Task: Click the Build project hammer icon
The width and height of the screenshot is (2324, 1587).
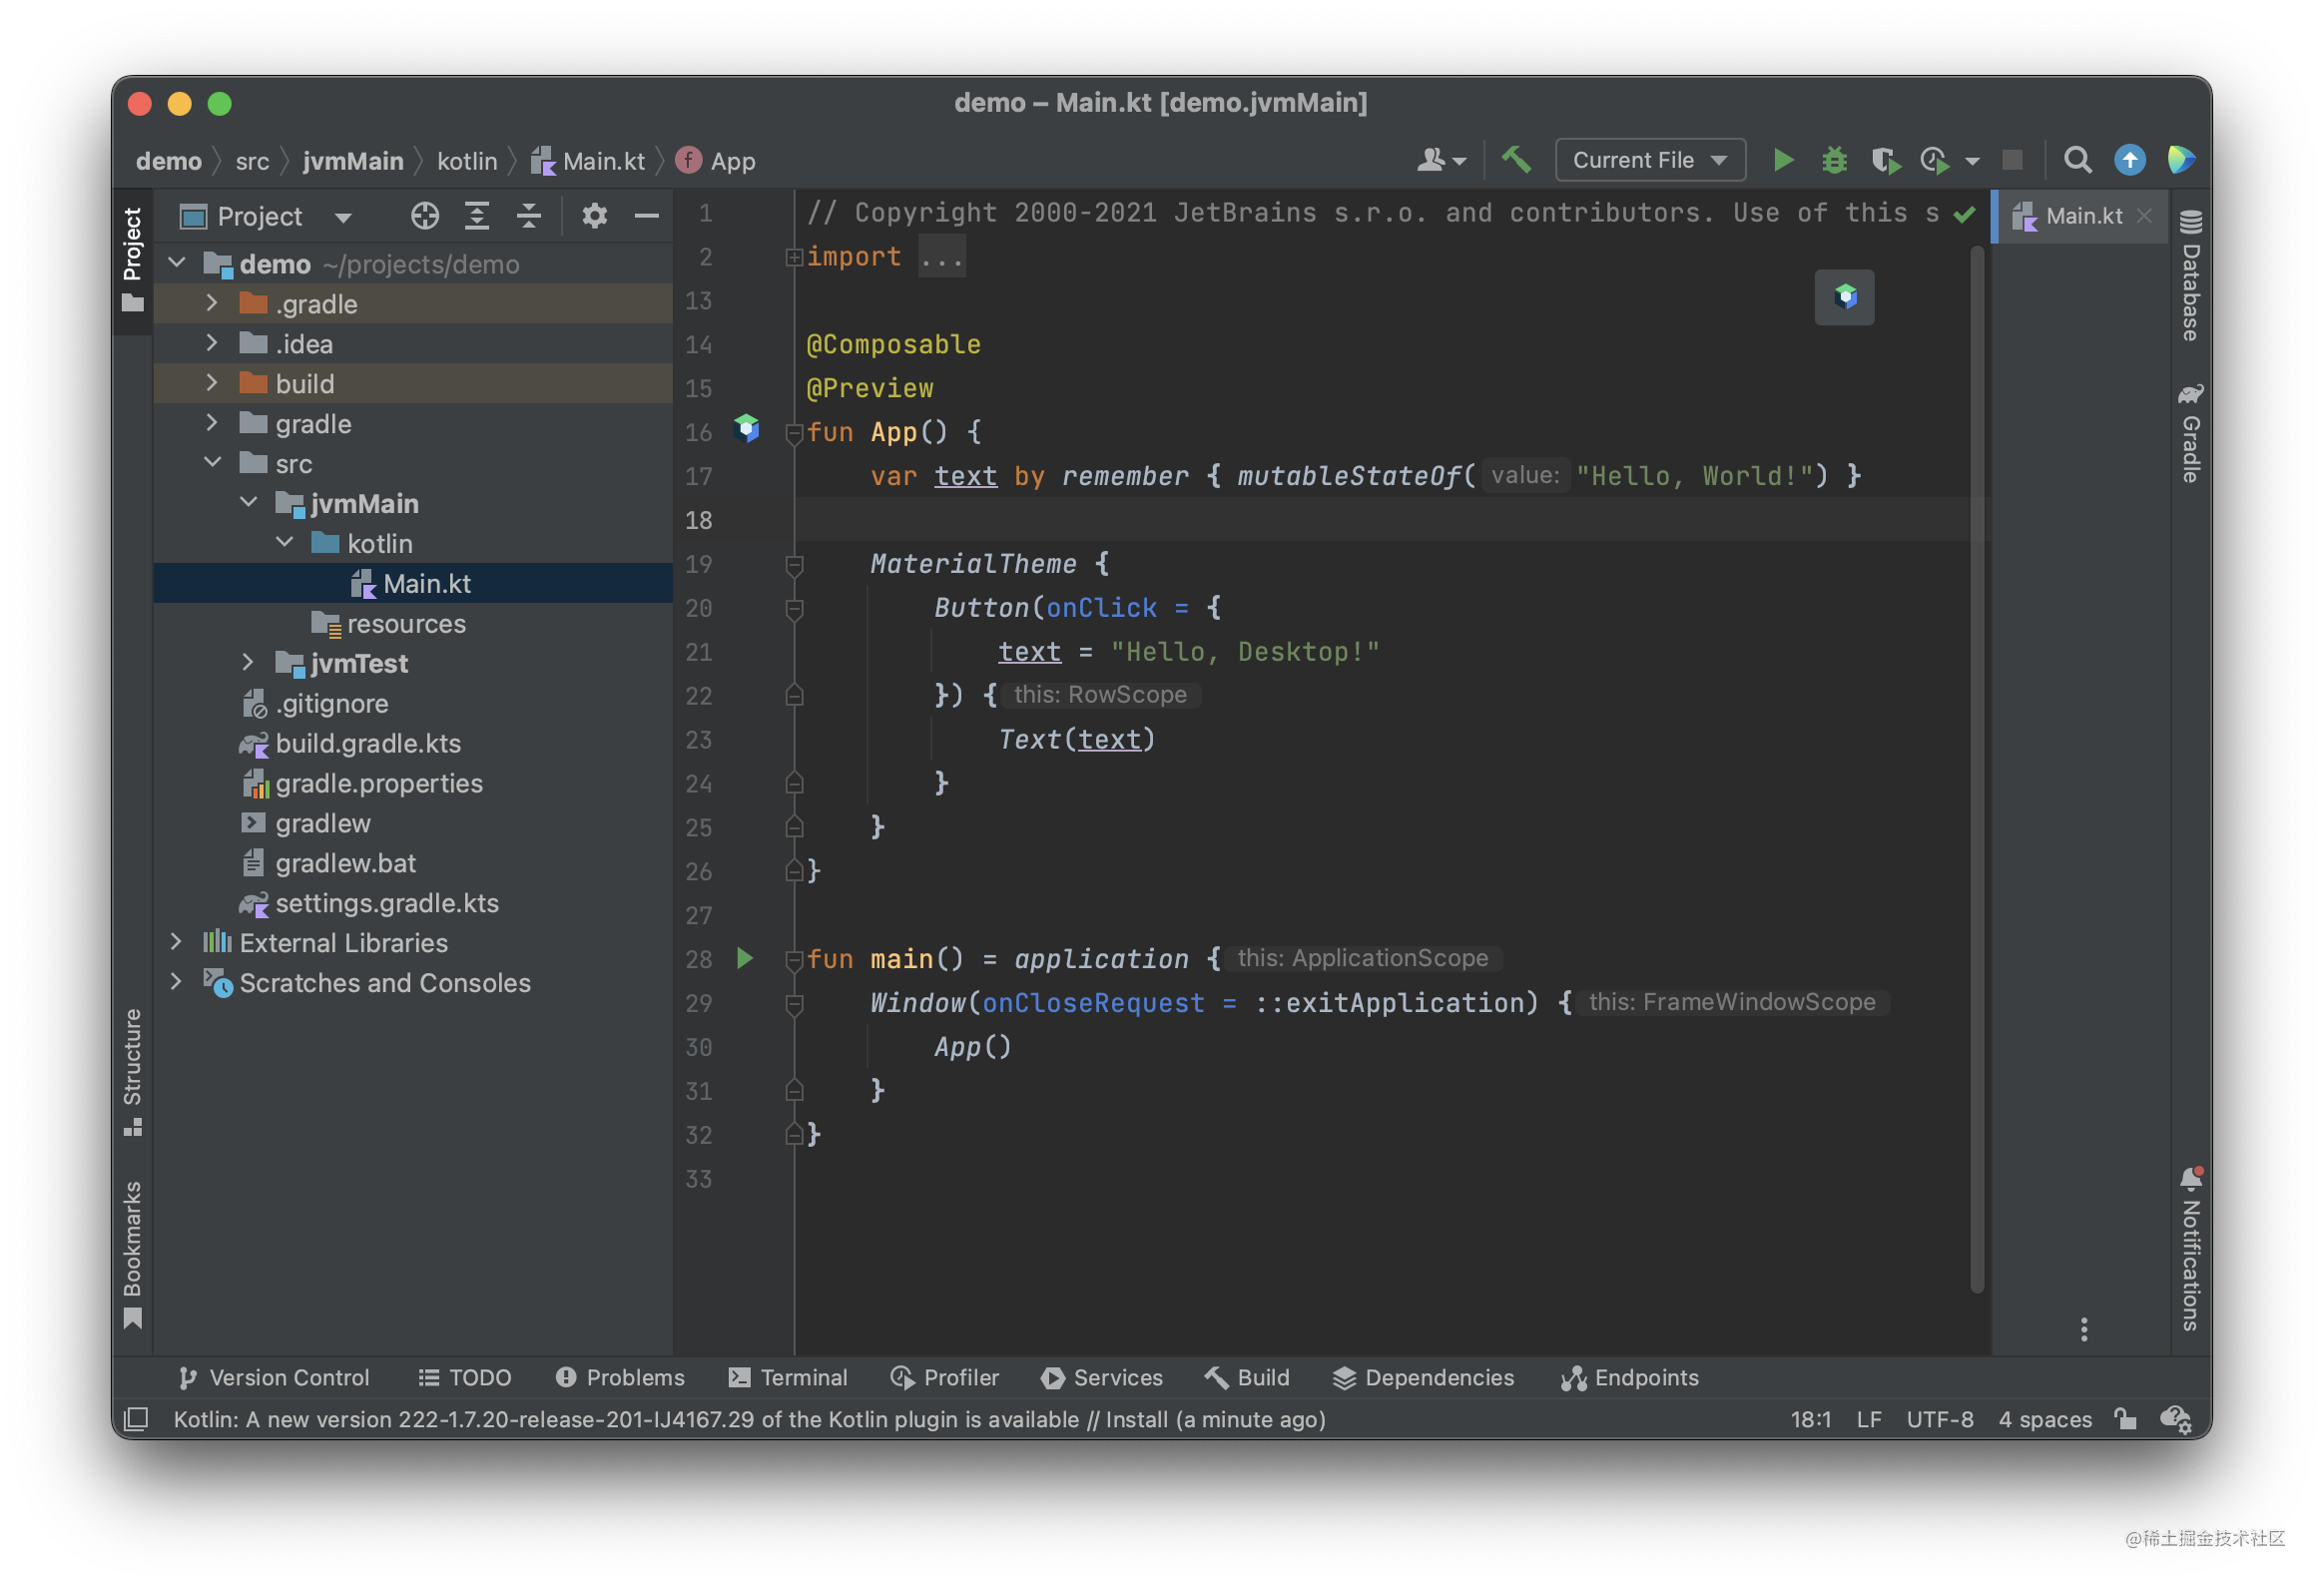Action: [1516, 160]
